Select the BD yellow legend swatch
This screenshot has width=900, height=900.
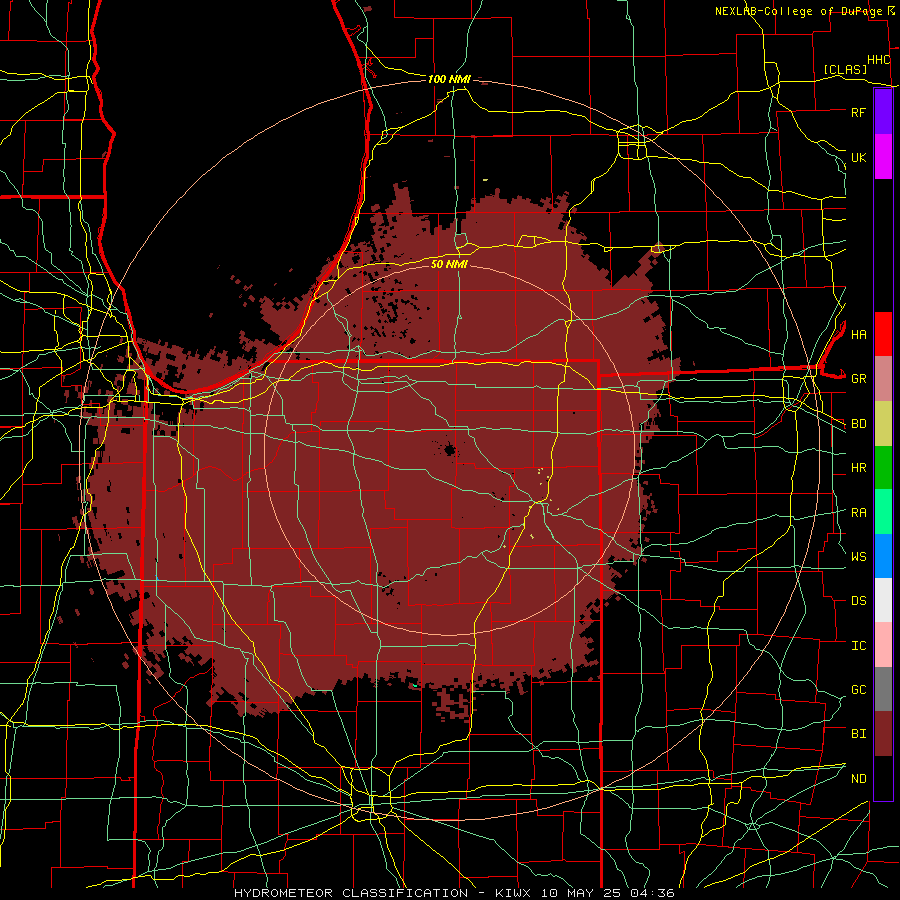883,423
